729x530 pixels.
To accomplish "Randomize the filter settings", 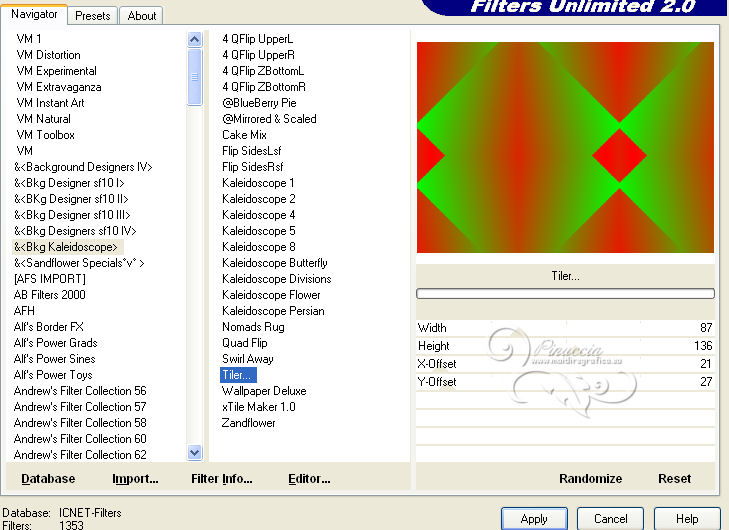I will (x=590, y=479).
